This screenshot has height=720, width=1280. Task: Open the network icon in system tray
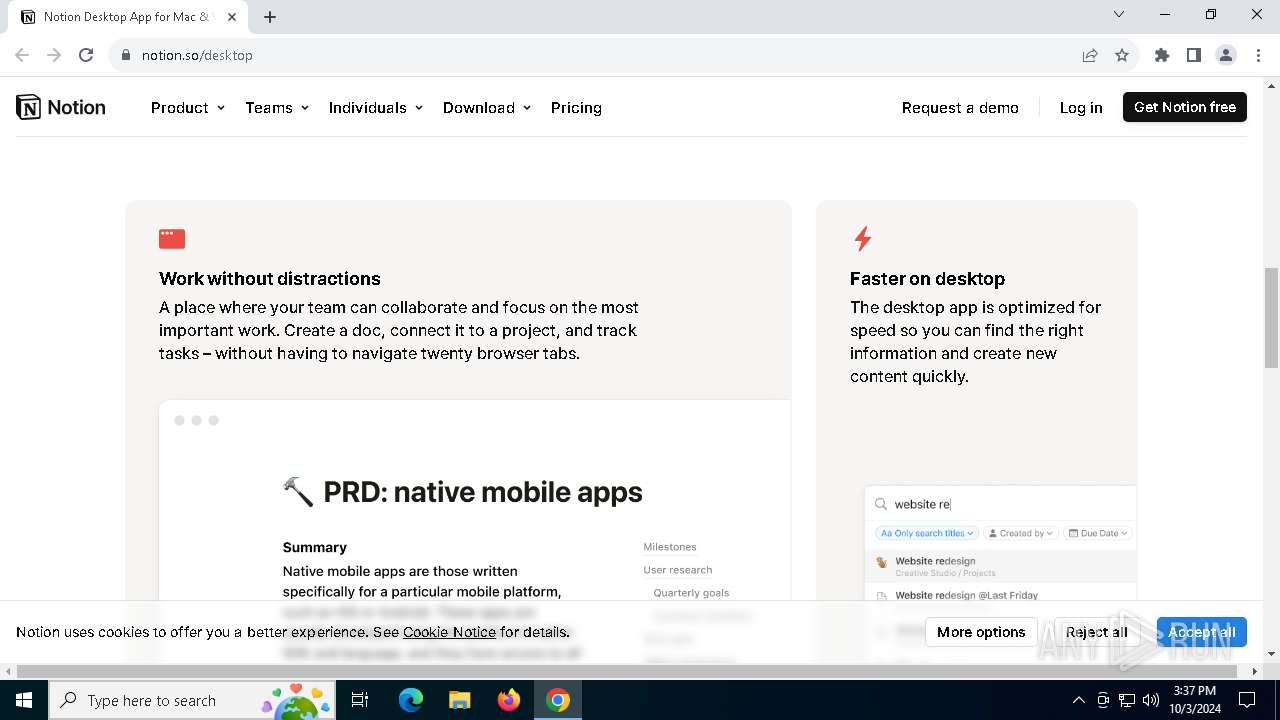[x=1127, y=700]
